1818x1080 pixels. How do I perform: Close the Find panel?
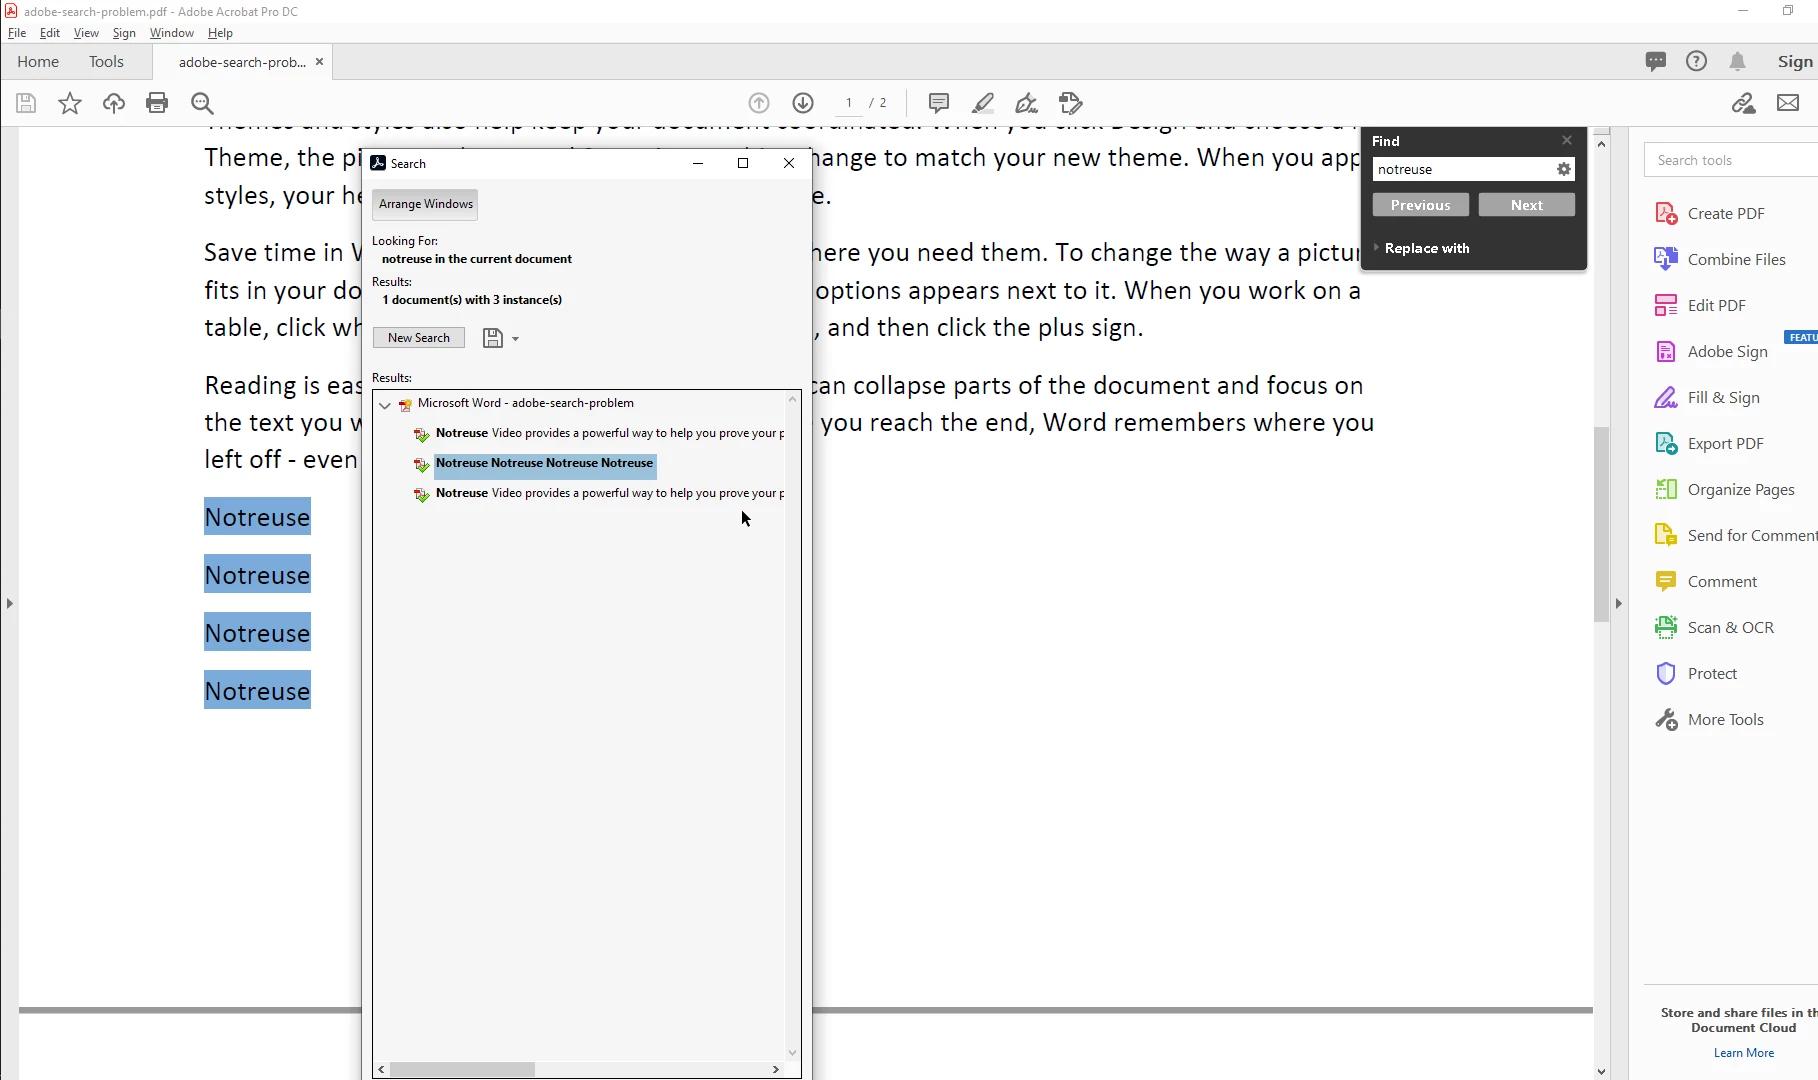(1567, 140)
